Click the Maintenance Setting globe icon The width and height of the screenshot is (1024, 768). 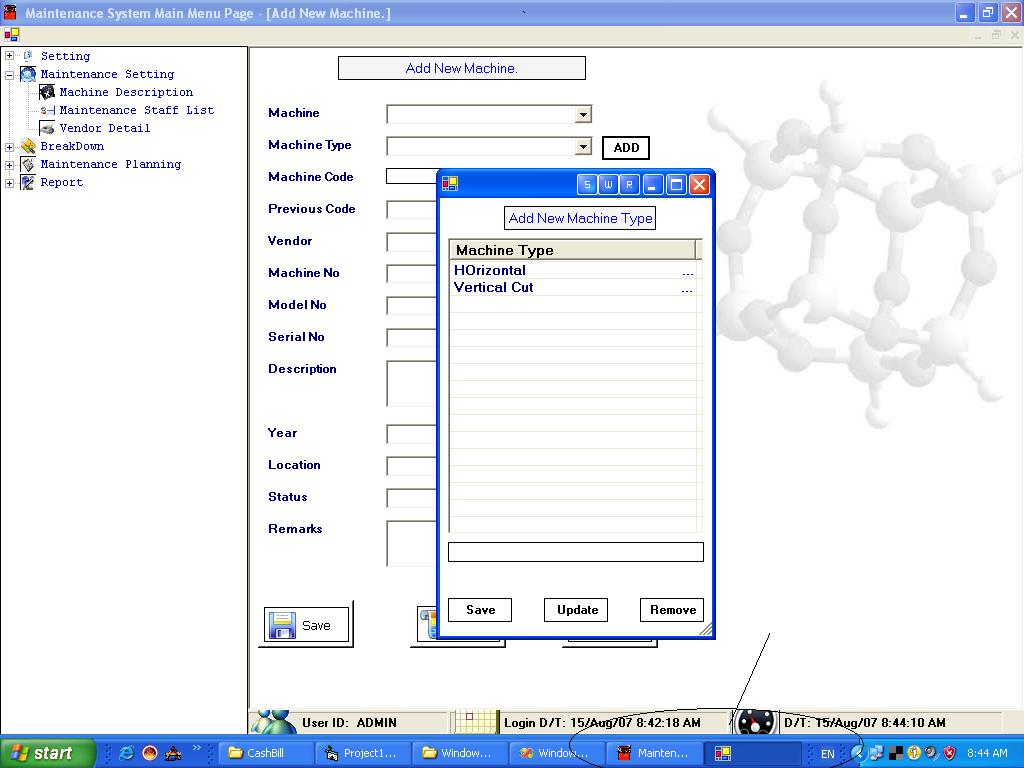pos(27,74)
